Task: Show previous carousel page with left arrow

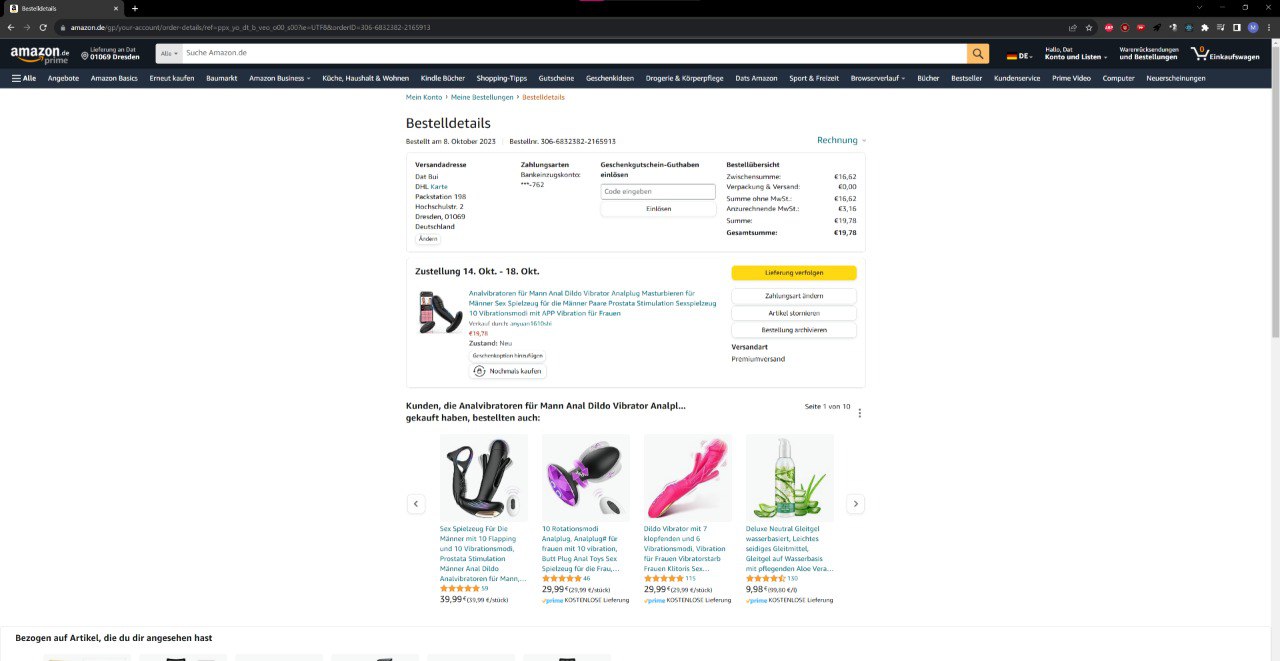Action: (416, 504)
